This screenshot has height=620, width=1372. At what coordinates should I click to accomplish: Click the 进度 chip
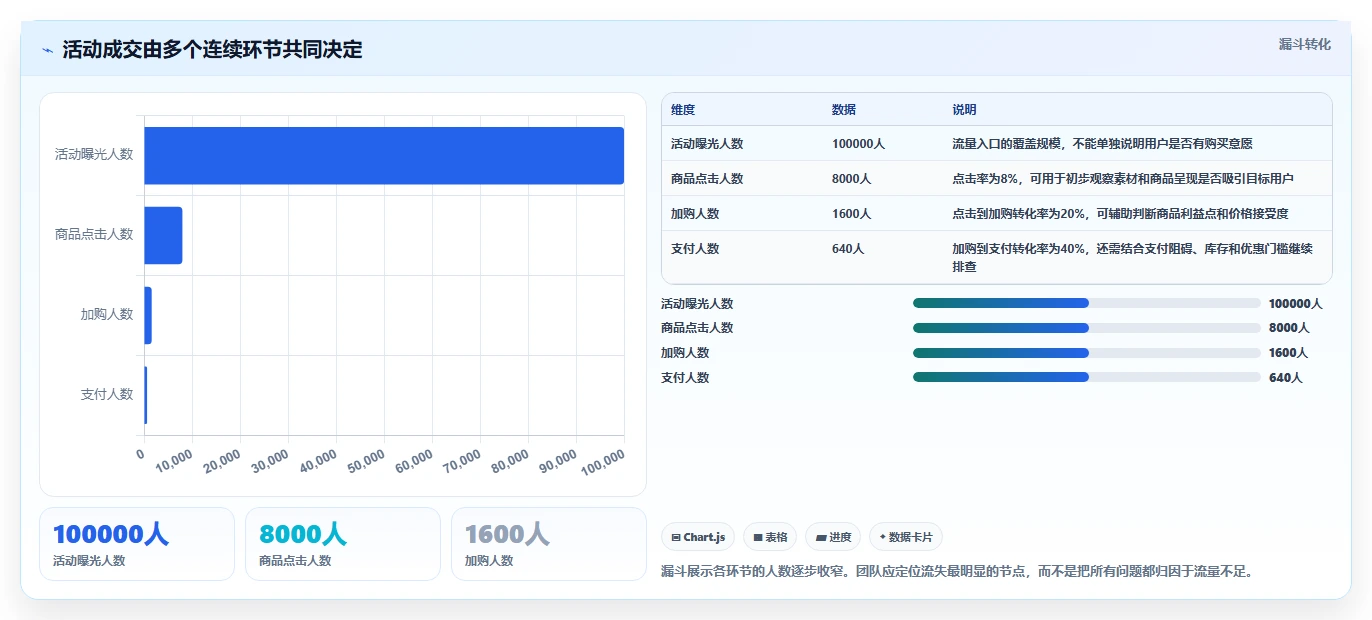pyautogui.click(x=833, y=537)
